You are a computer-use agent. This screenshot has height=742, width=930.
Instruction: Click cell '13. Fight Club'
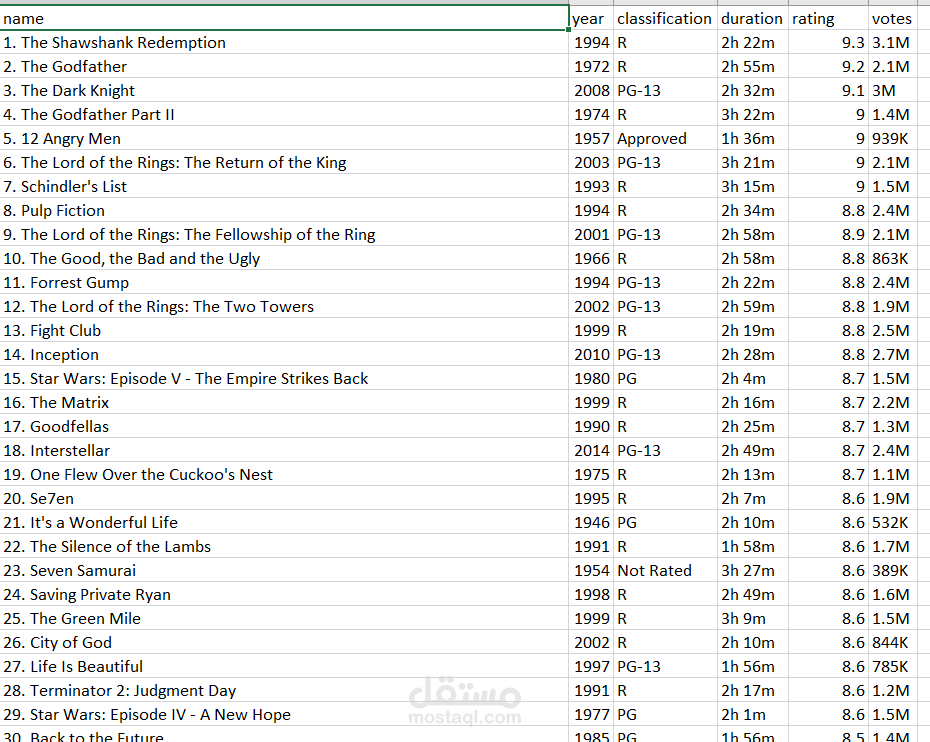(284, 331)
